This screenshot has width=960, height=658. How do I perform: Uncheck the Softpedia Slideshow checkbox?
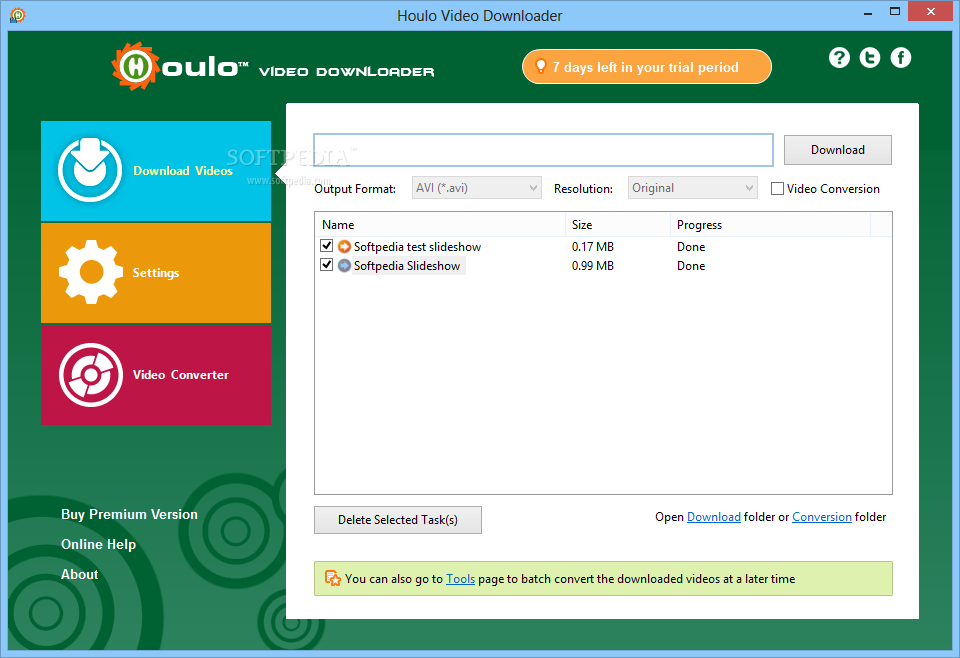(326, 265)
